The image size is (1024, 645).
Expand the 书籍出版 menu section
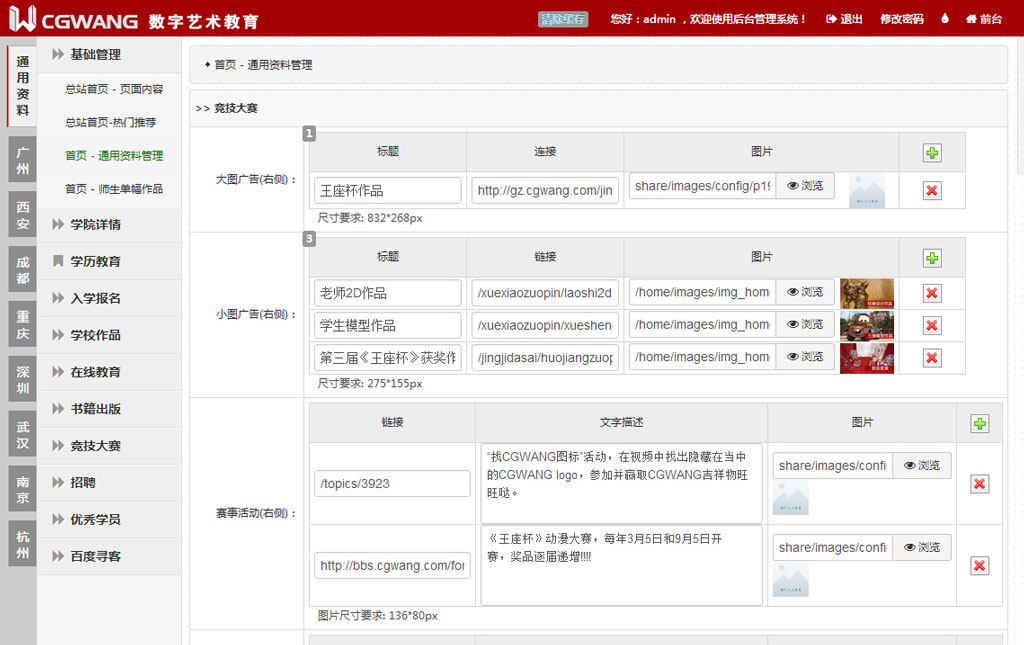(108, 409)
